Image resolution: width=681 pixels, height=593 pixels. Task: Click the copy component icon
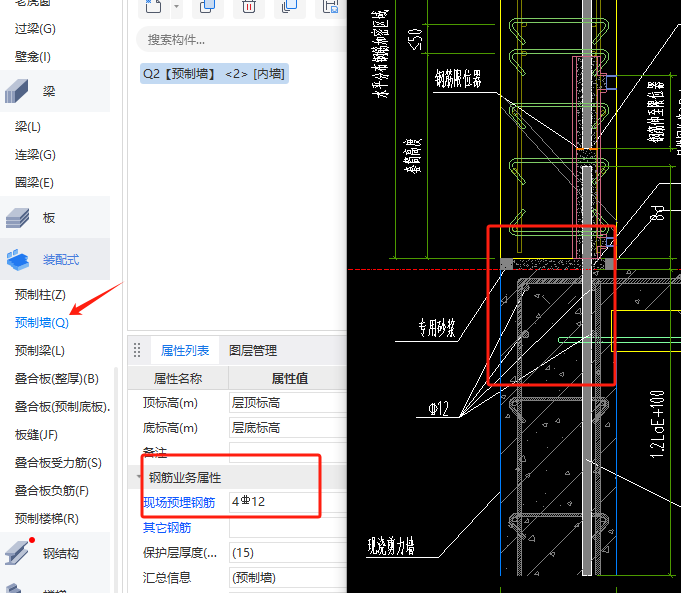[x=208, y=6]
